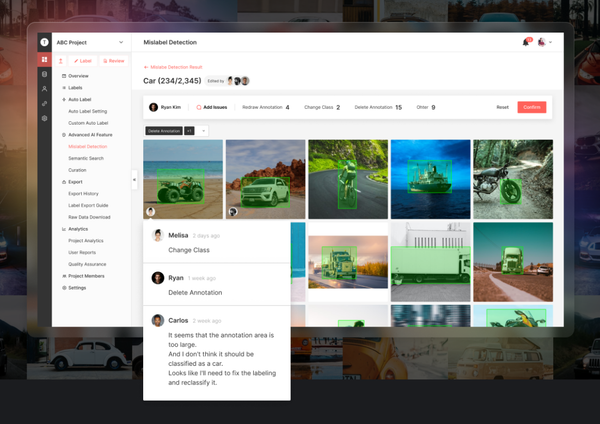Viewport: 600px width, 424px height.
Task: Select the white SUV thumbnail
Action: click(x=266, y=179)
